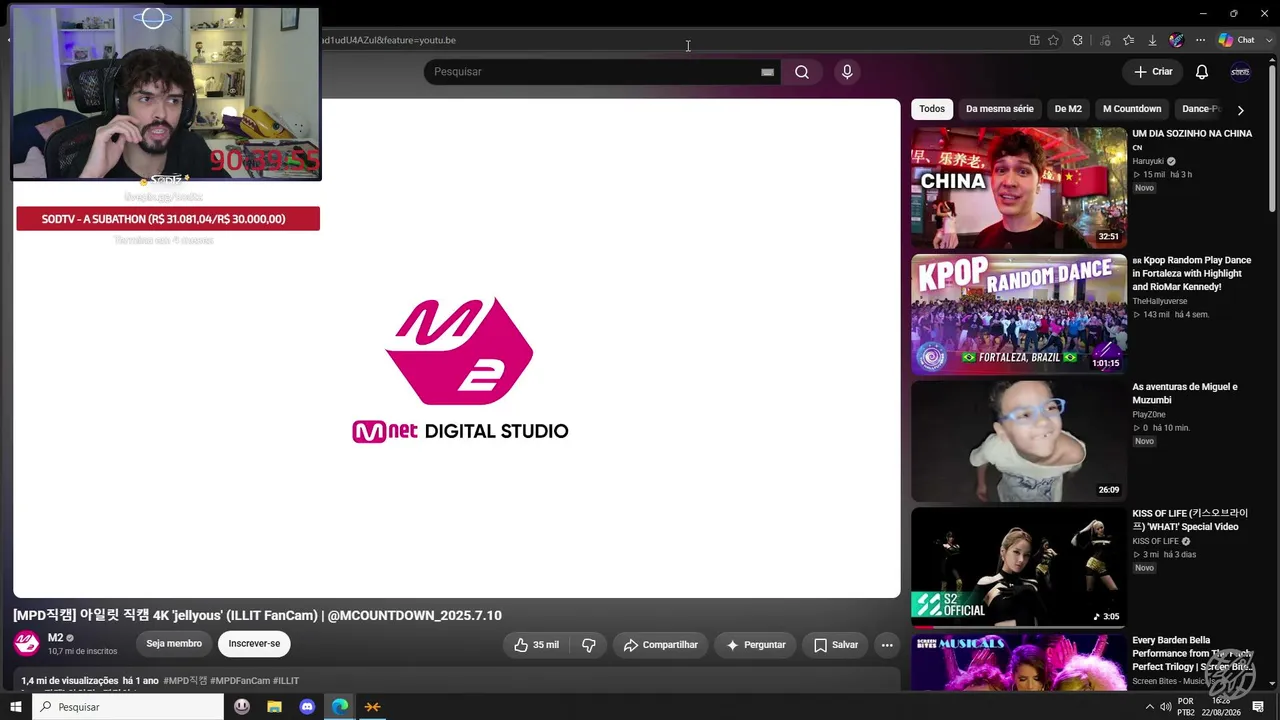
Task: Open the As aventuras de Miguel thumbnail
Action: pyautogui.click(x=1019, y=441)
